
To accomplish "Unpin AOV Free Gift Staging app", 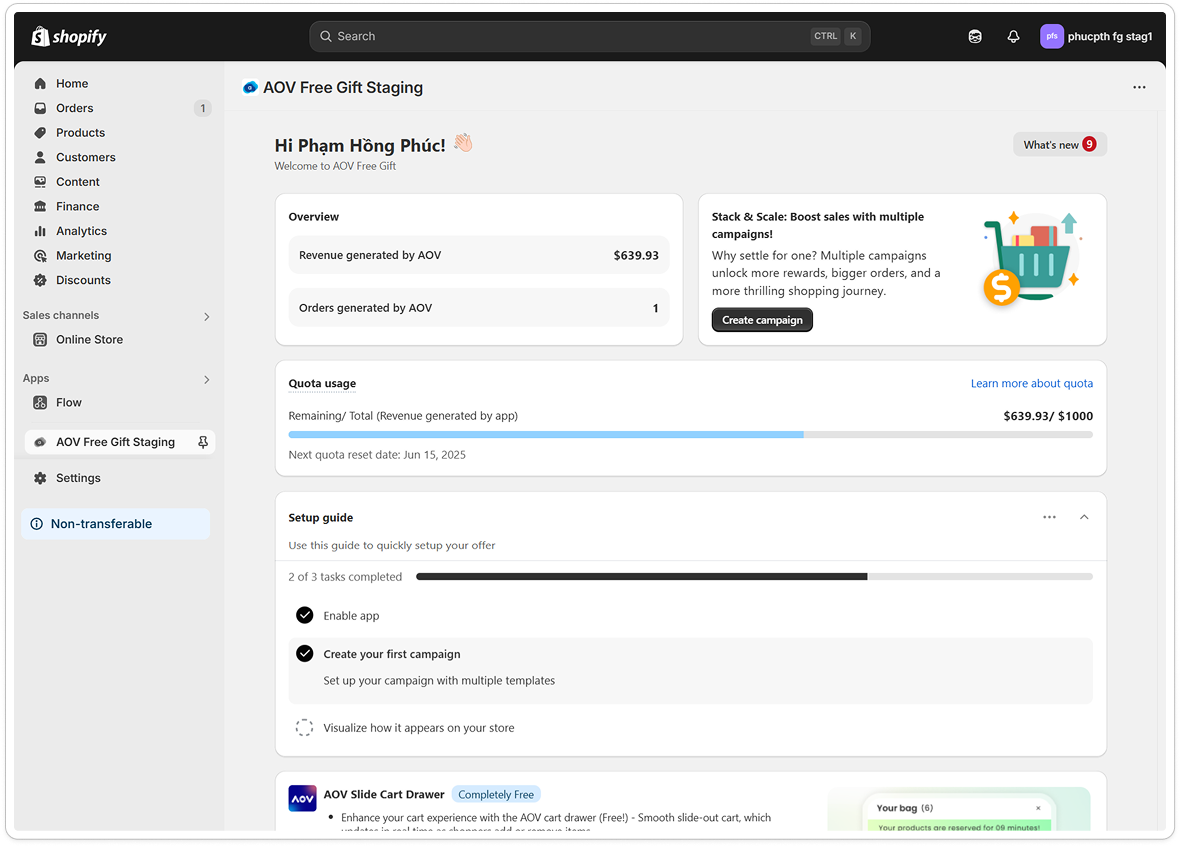I will tap(203, 442).
